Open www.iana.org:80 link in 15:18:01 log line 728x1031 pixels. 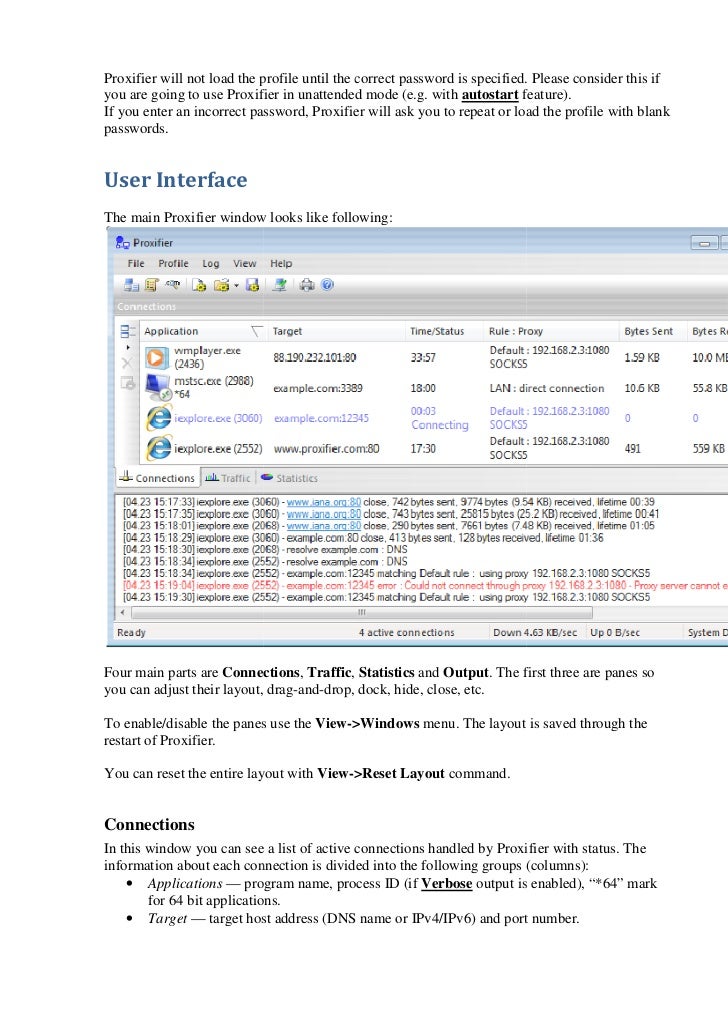click(324, 525)
